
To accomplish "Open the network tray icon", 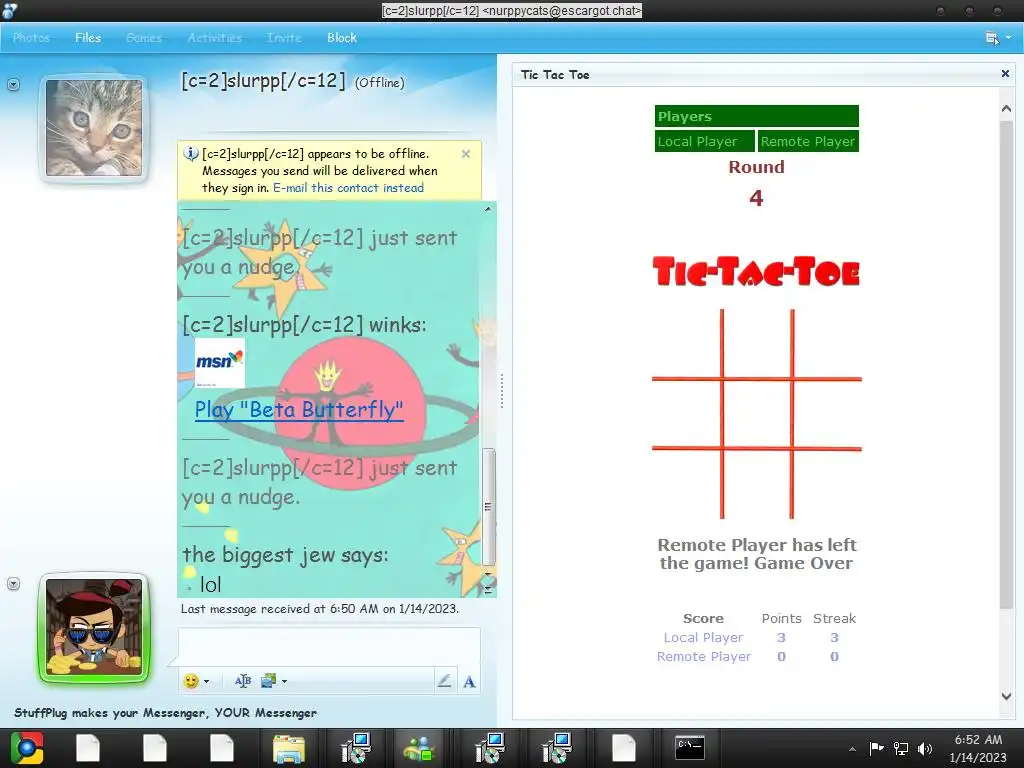I will coord(901,748).
